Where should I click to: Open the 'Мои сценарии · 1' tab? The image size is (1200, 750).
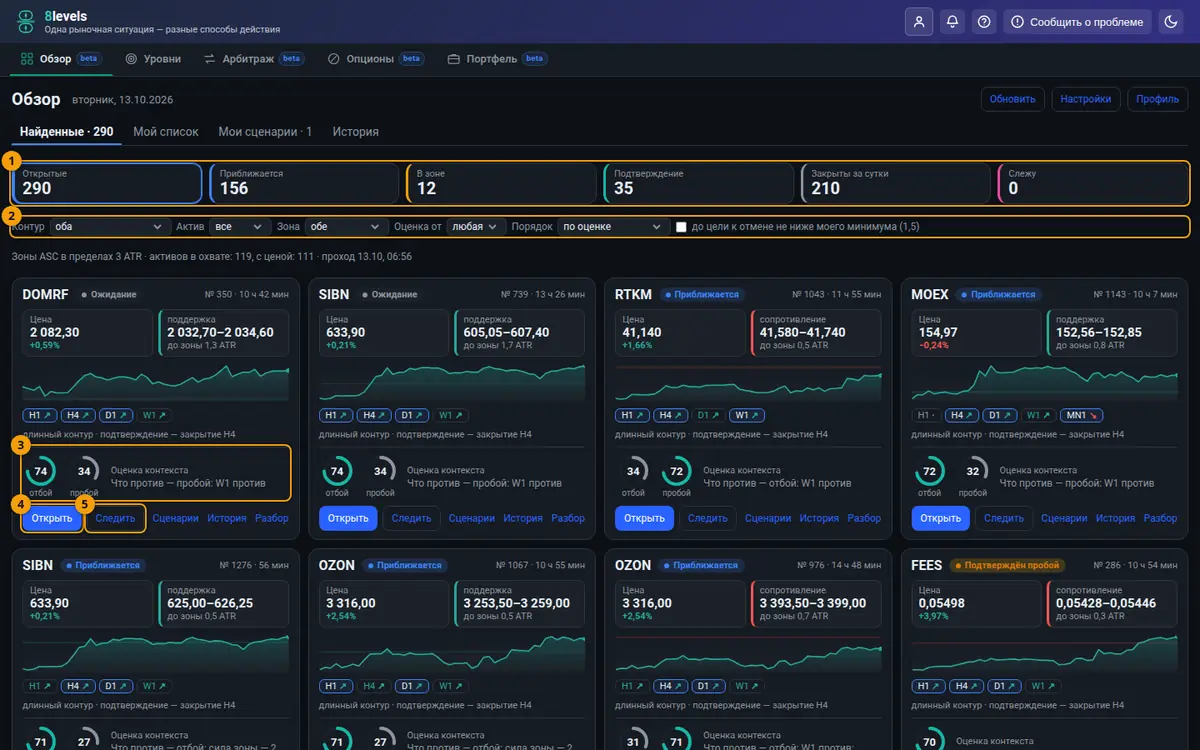[x=266, y=132]
